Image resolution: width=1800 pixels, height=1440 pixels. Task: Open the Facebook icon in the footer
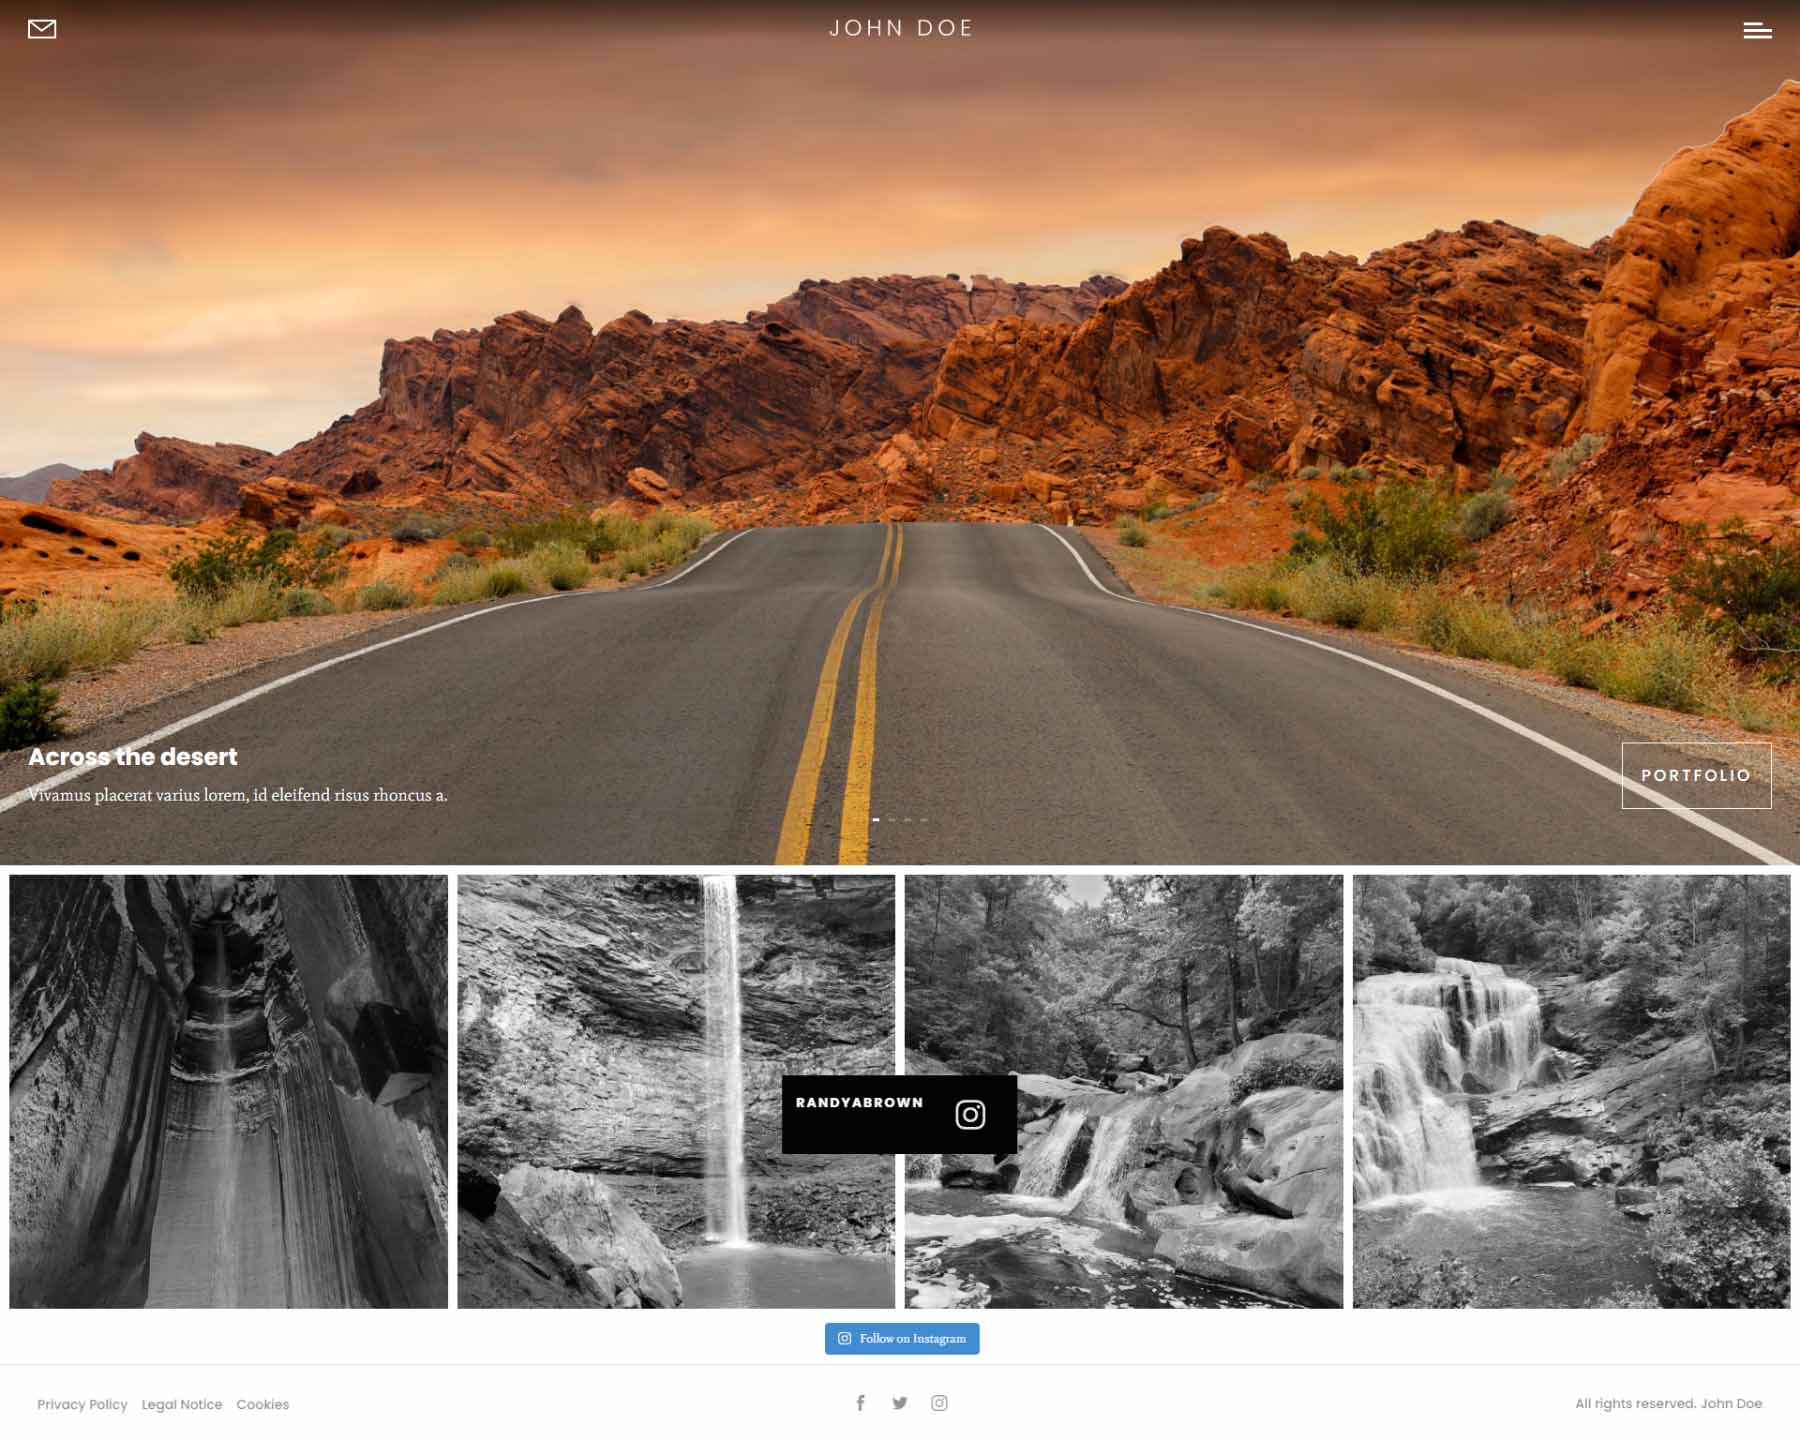click(x=860, y=1402)
